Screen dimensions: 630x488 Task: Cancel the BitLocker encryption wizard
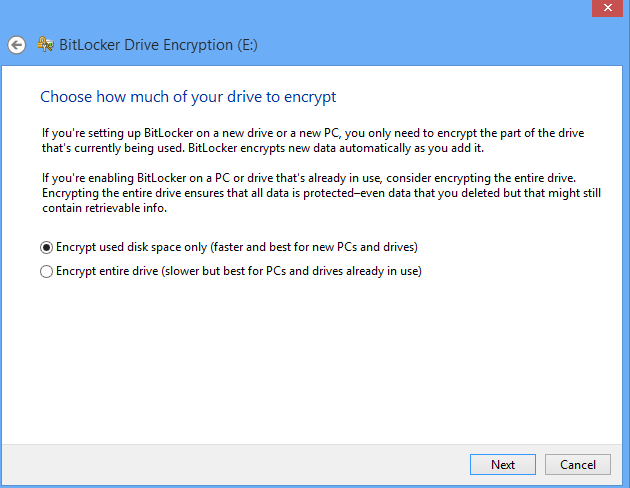pyautogui.click(x=578, y=465)
